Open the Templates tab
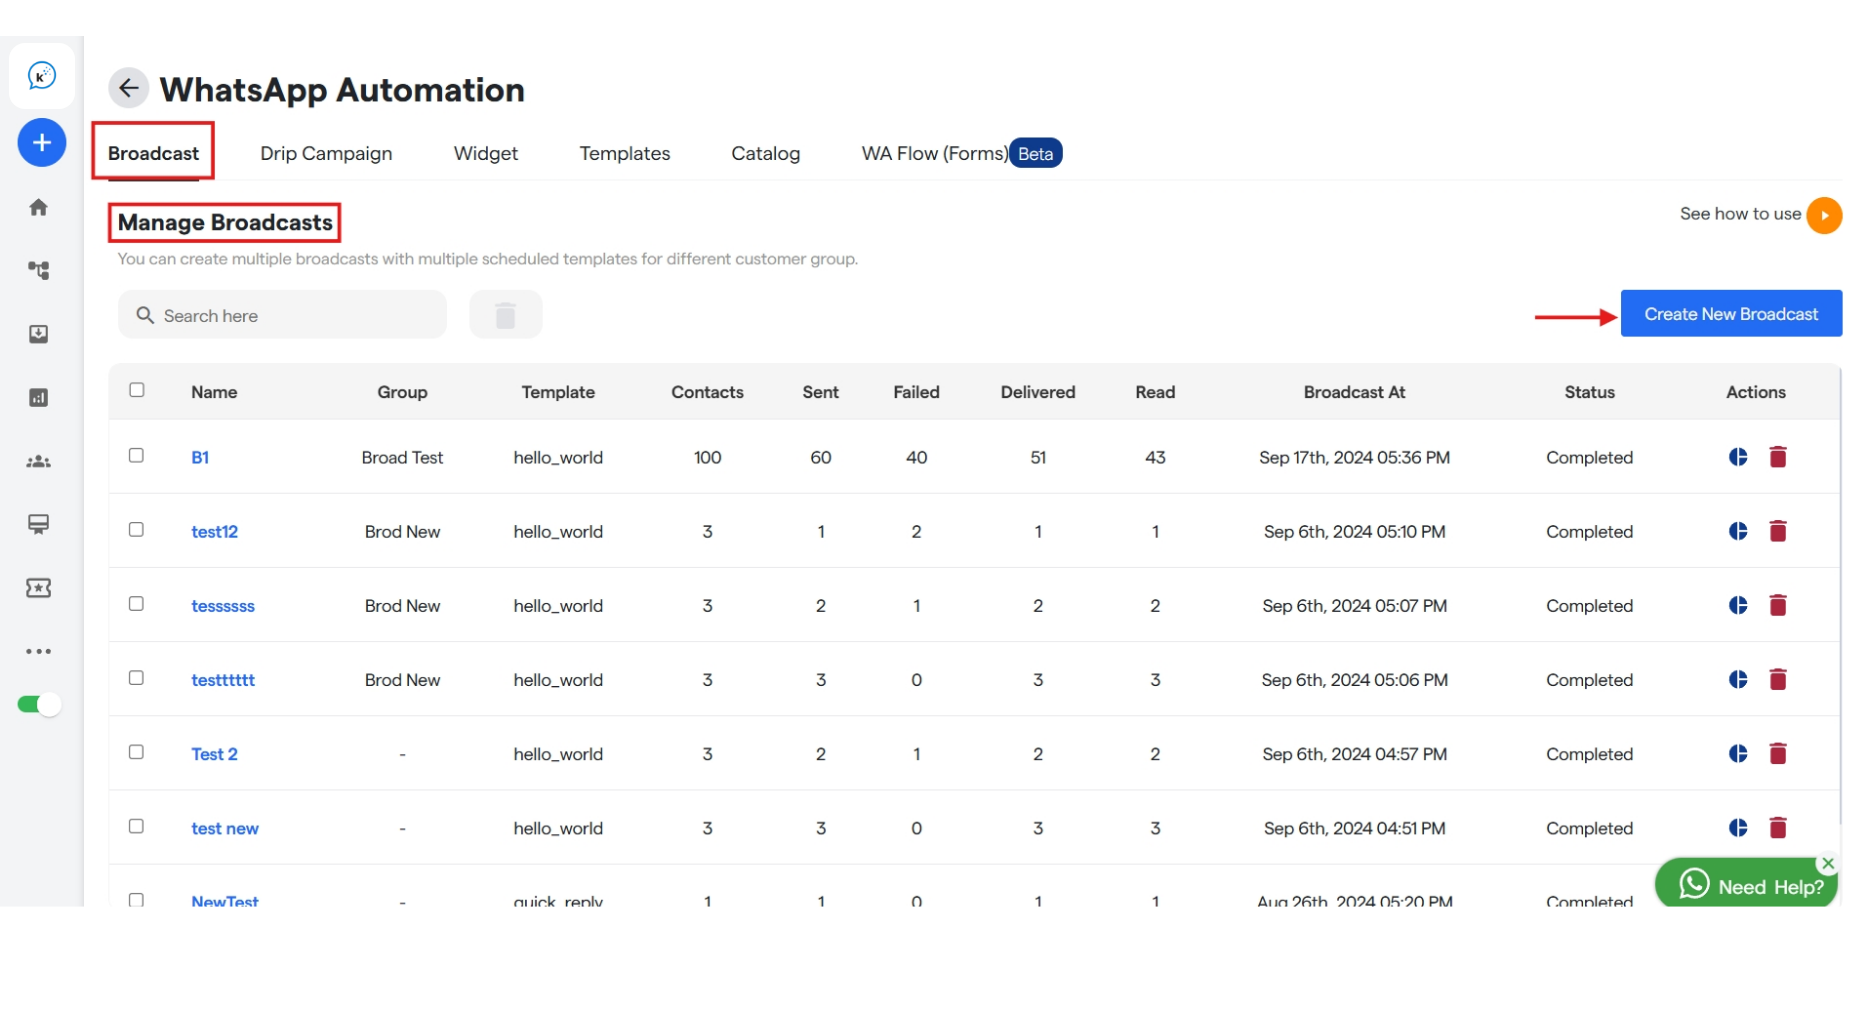Image resolution: width=1866 pixels, height=1020 pixels. pos(625,153)
